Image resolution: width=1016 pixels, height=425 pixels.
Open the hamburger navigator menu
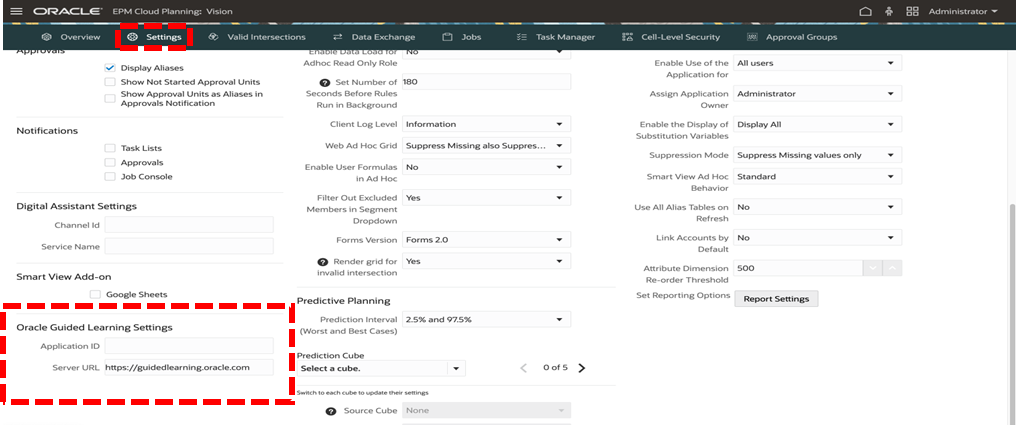tap(15, 11)
